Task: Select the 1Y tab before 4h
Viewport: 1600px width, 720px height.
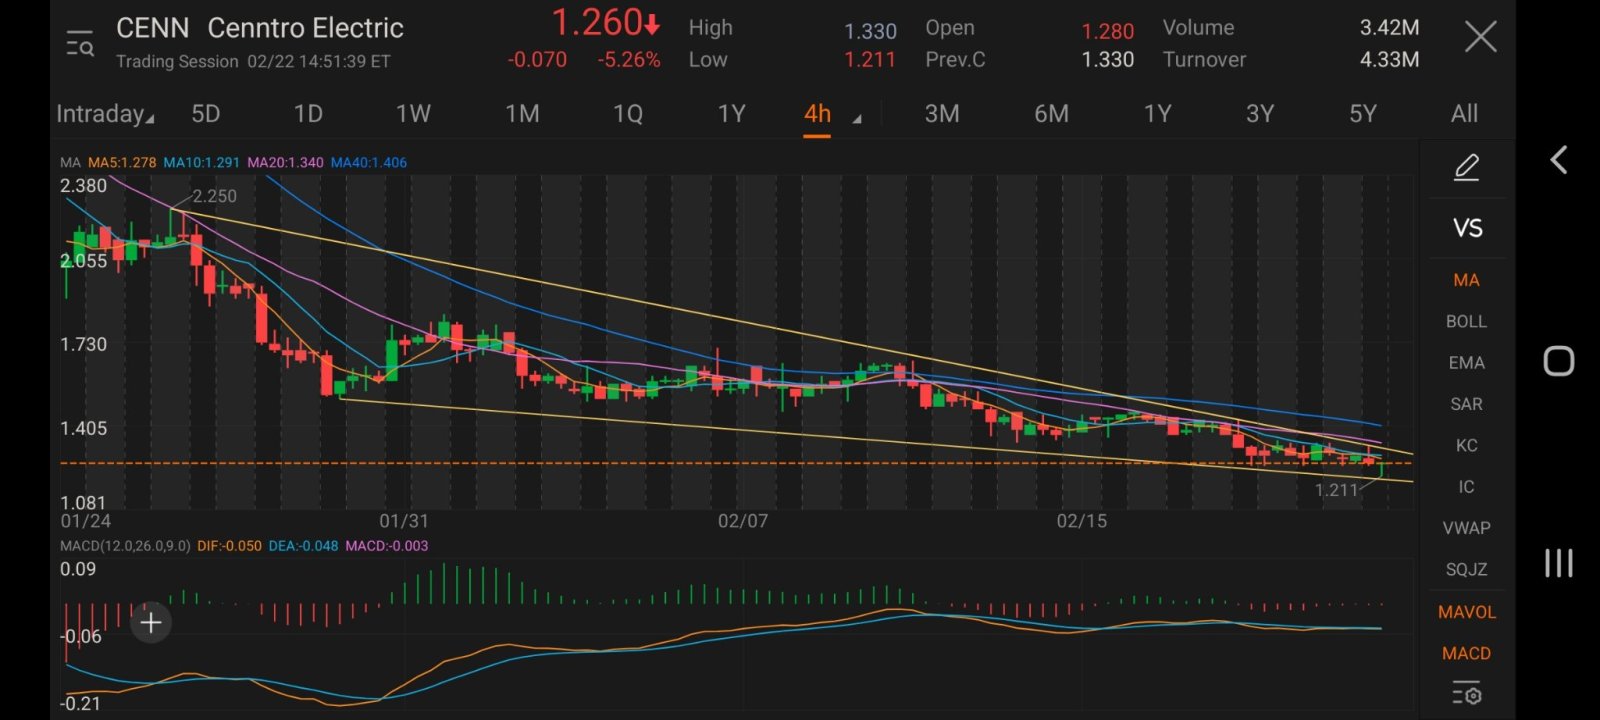Action: click(731, 114)
